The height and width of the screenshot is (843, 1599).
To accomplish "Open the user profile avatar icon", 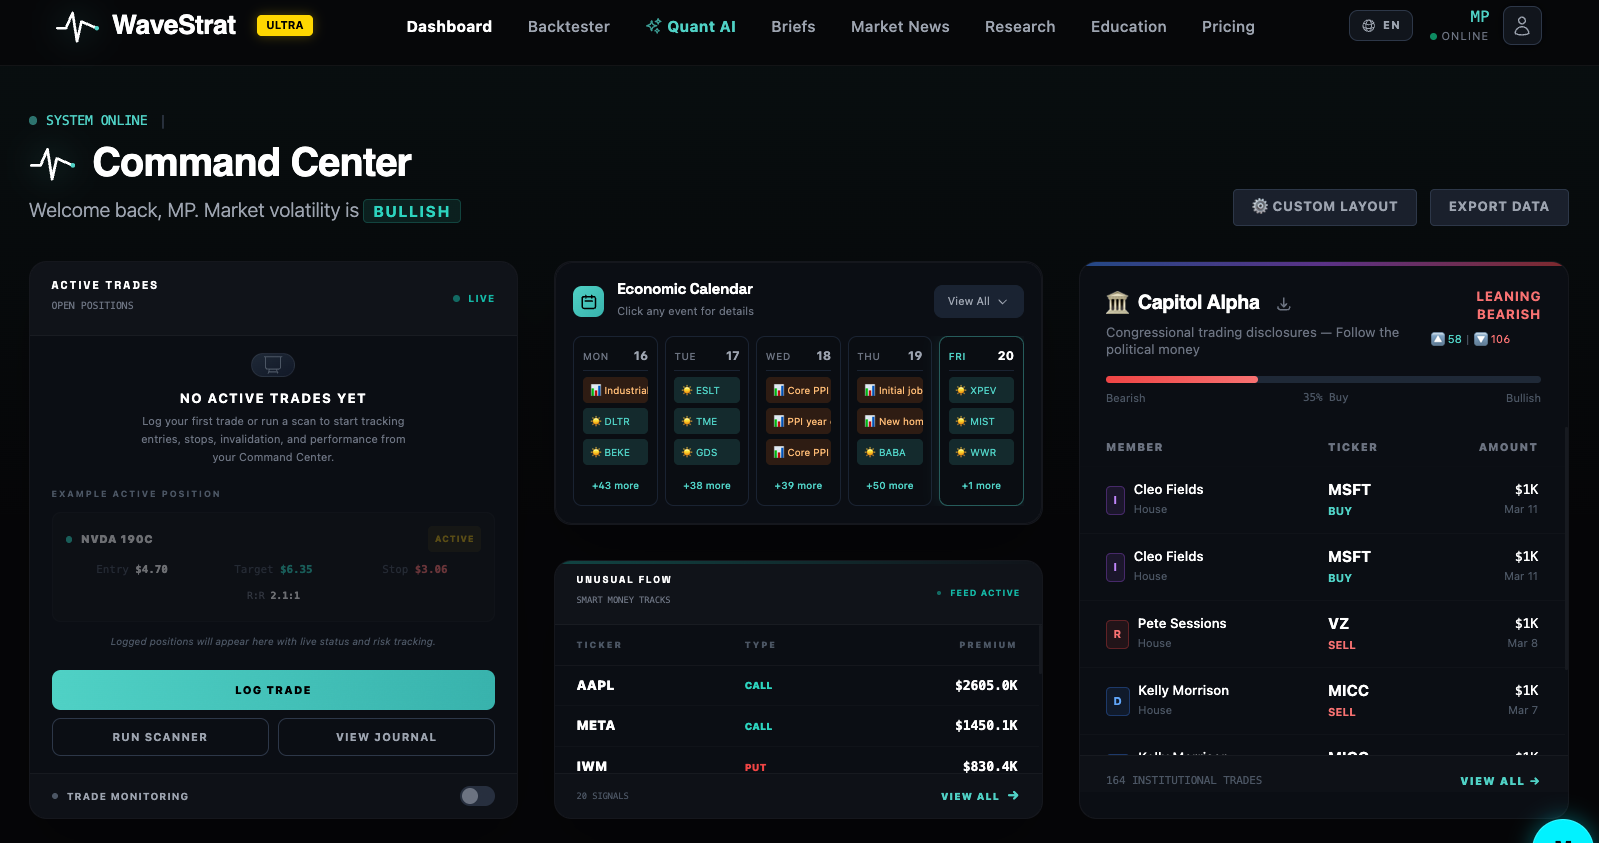I will point(1522,26).
